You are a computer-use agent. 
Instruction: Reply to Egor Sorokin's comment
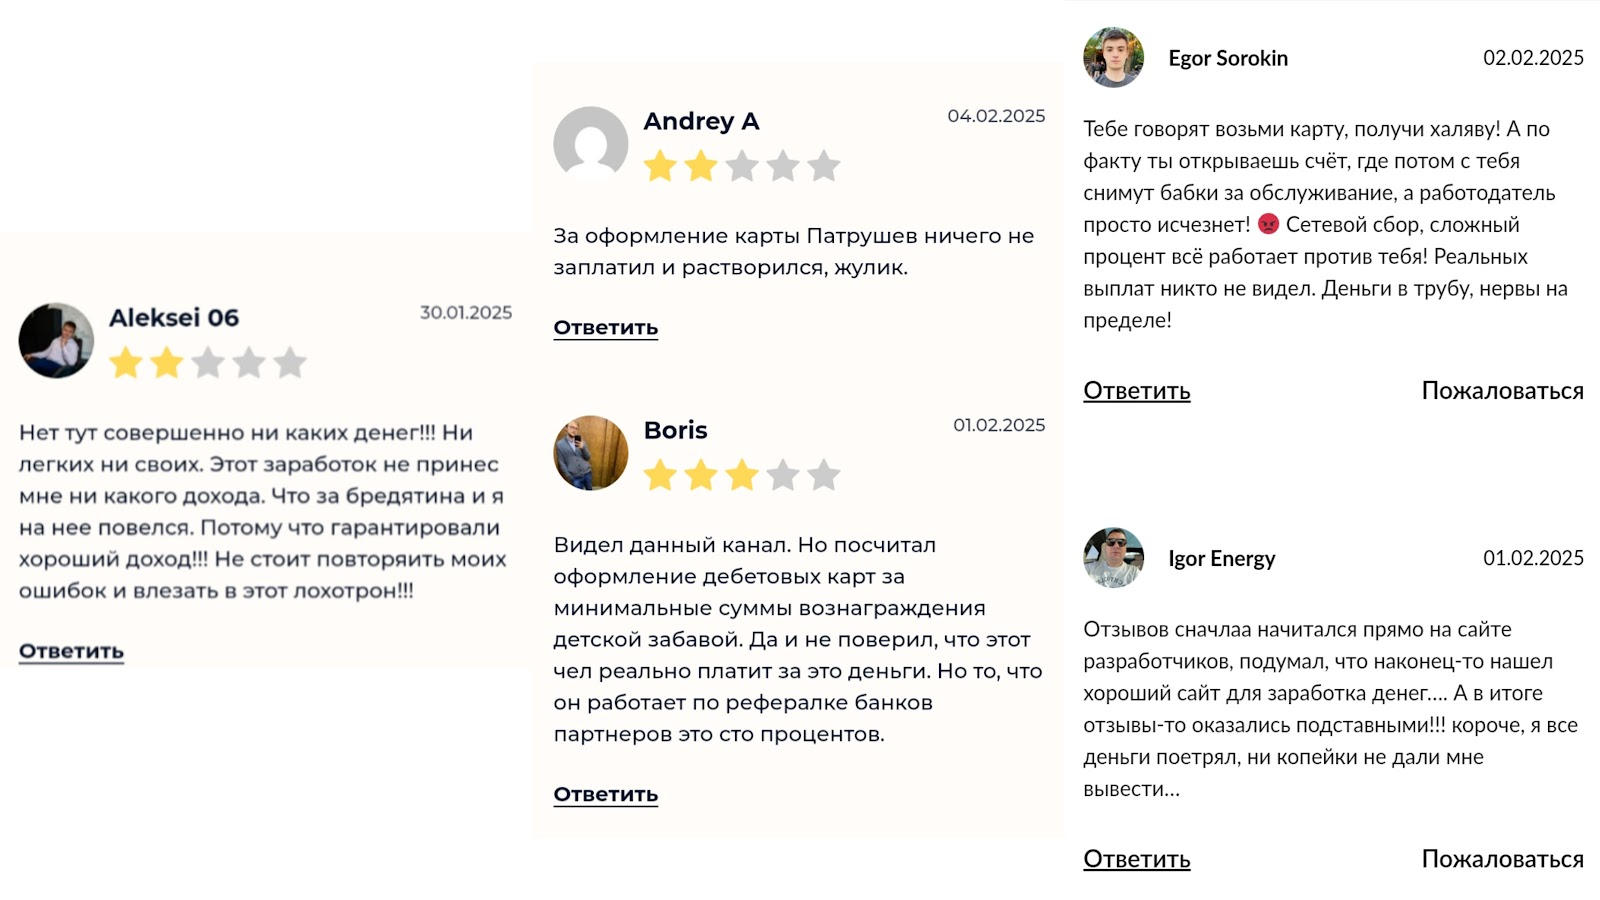pyautogui.click(x=1137, y=391)
